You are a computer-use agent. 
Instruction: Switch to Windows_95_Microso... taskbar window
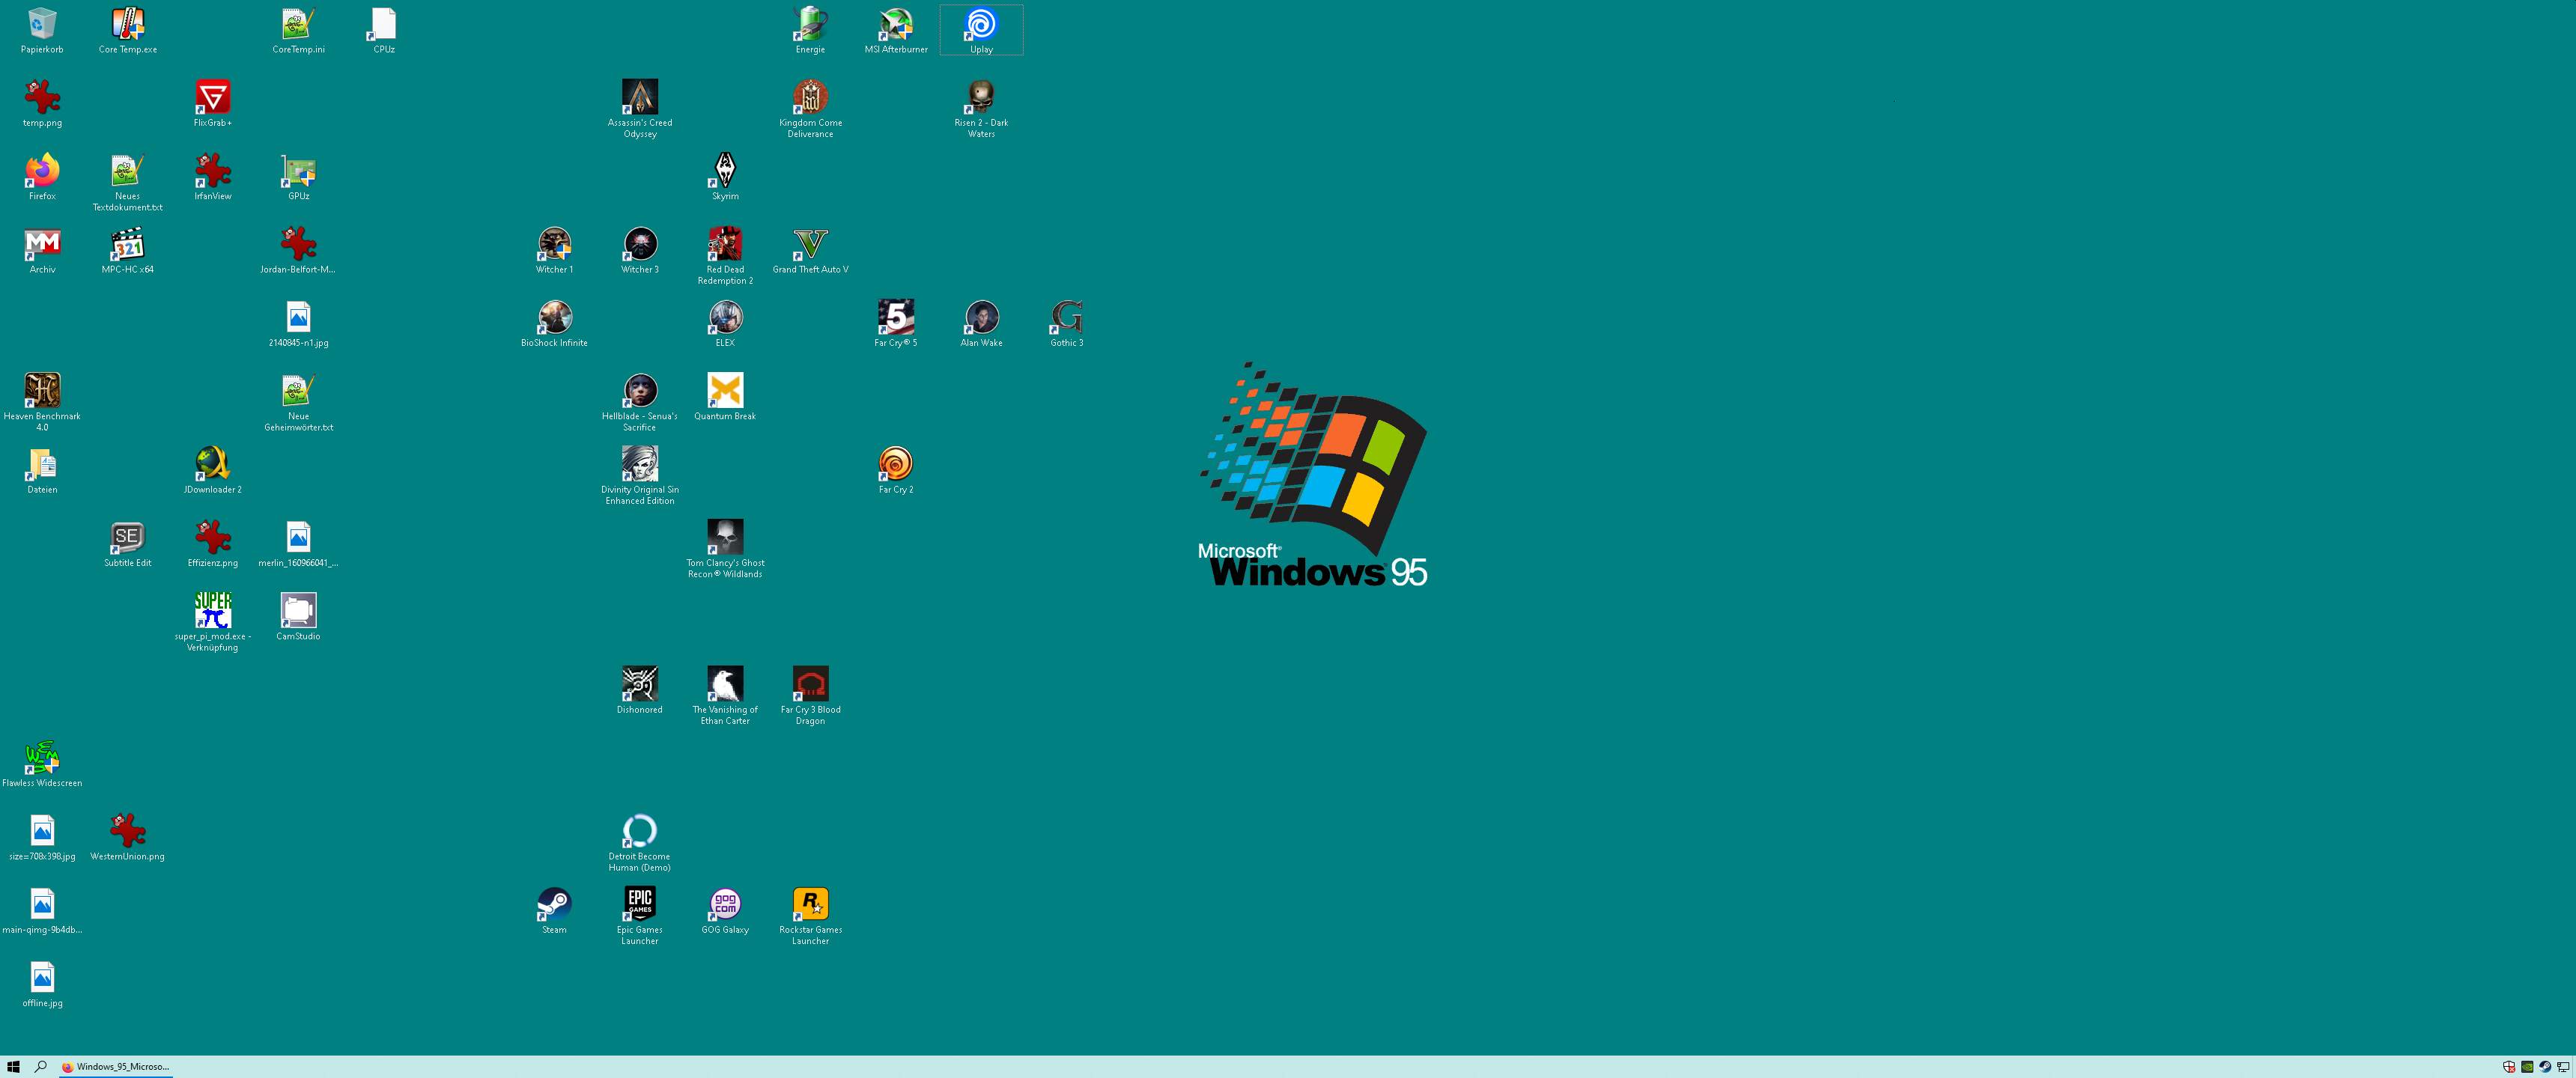point(115,1067)
